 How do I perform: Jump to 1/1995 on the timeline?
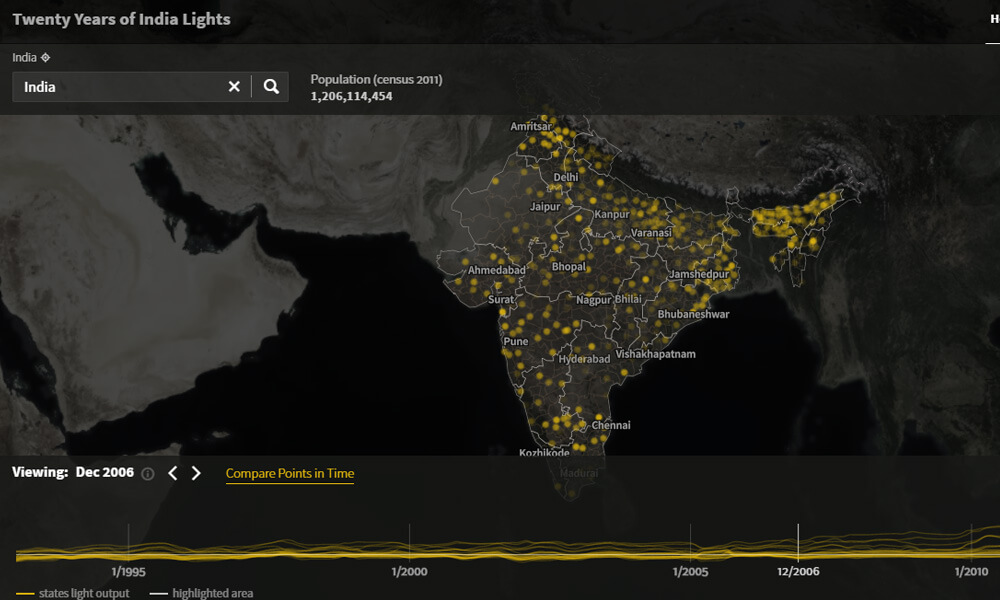pos(129,572)
